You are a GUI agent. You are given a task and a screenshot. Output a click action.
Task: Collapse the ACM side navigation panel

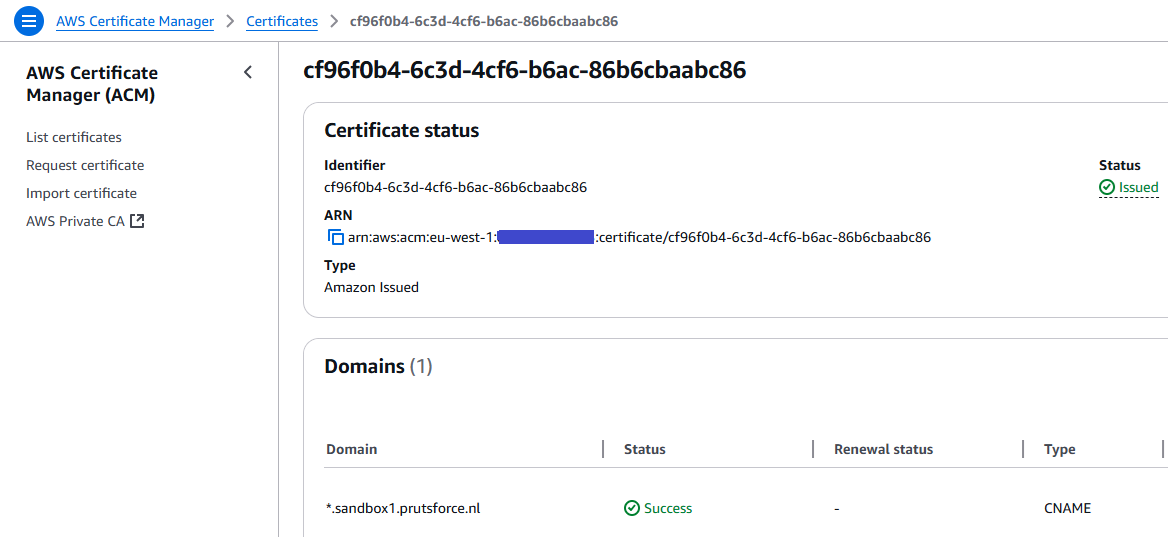248,72
